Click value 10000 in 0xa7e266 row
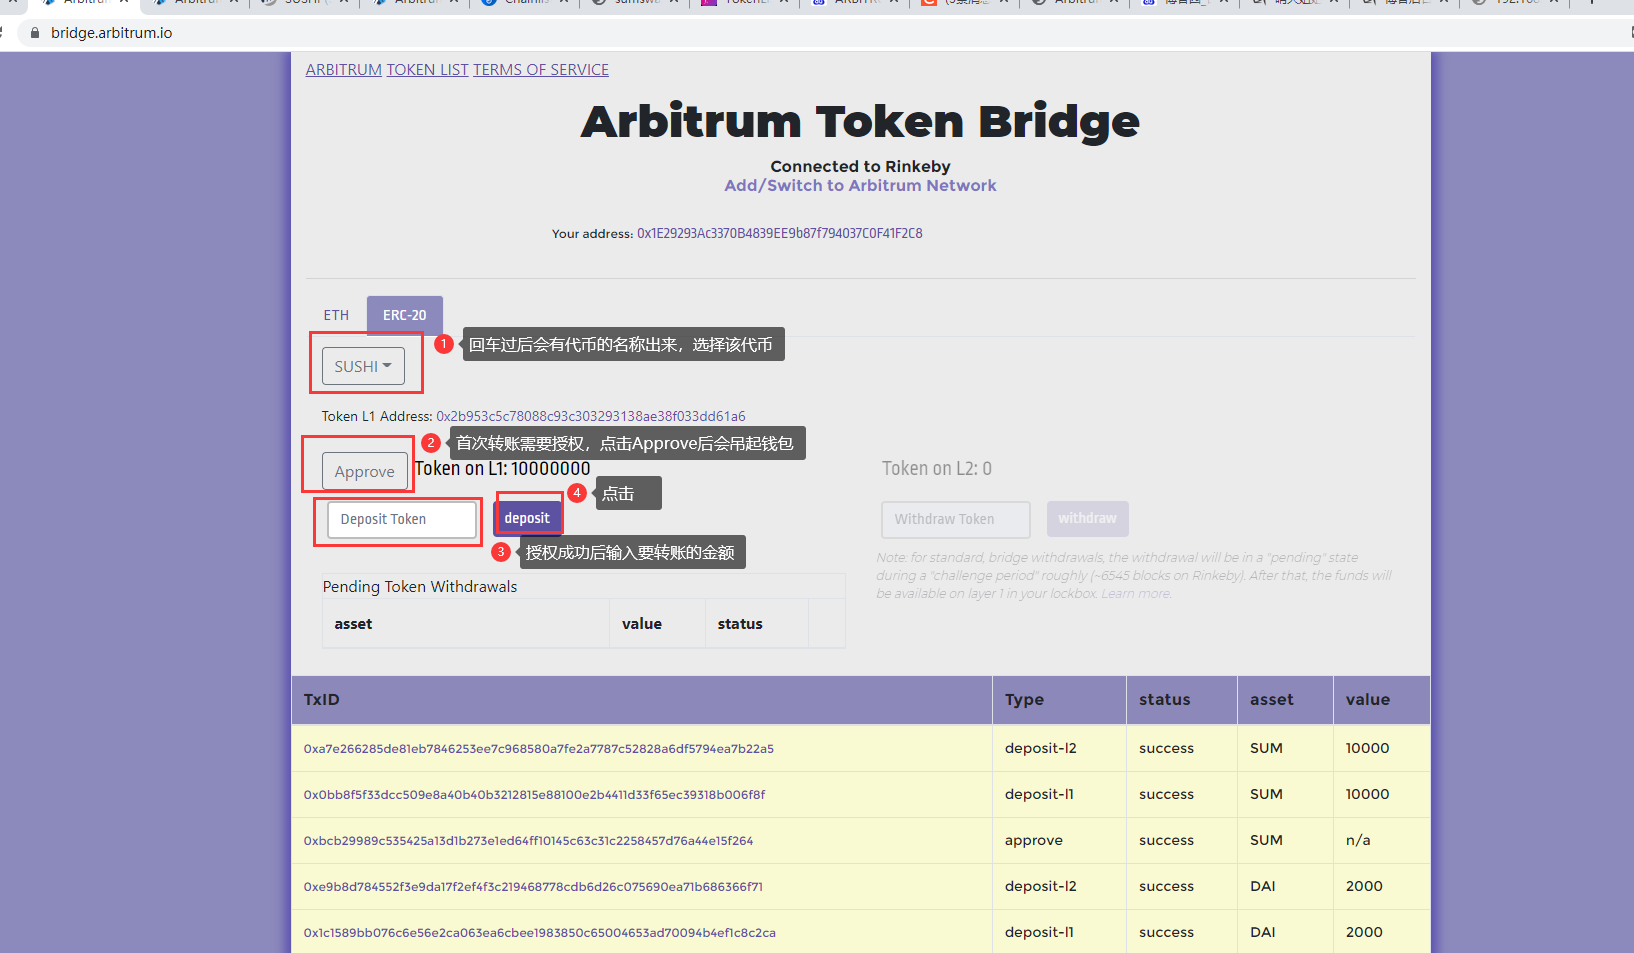Image resolution: width=1634 pixels, height=953 pixels. click(1368, 748)
